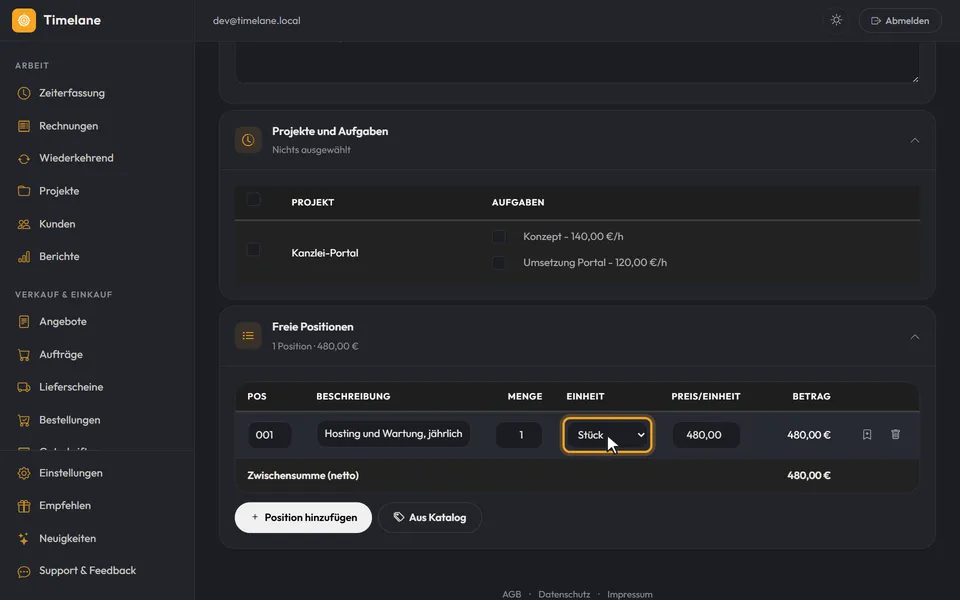Click the Lieferscheine truck icon
960x600 pixels.
click(24, 387)
